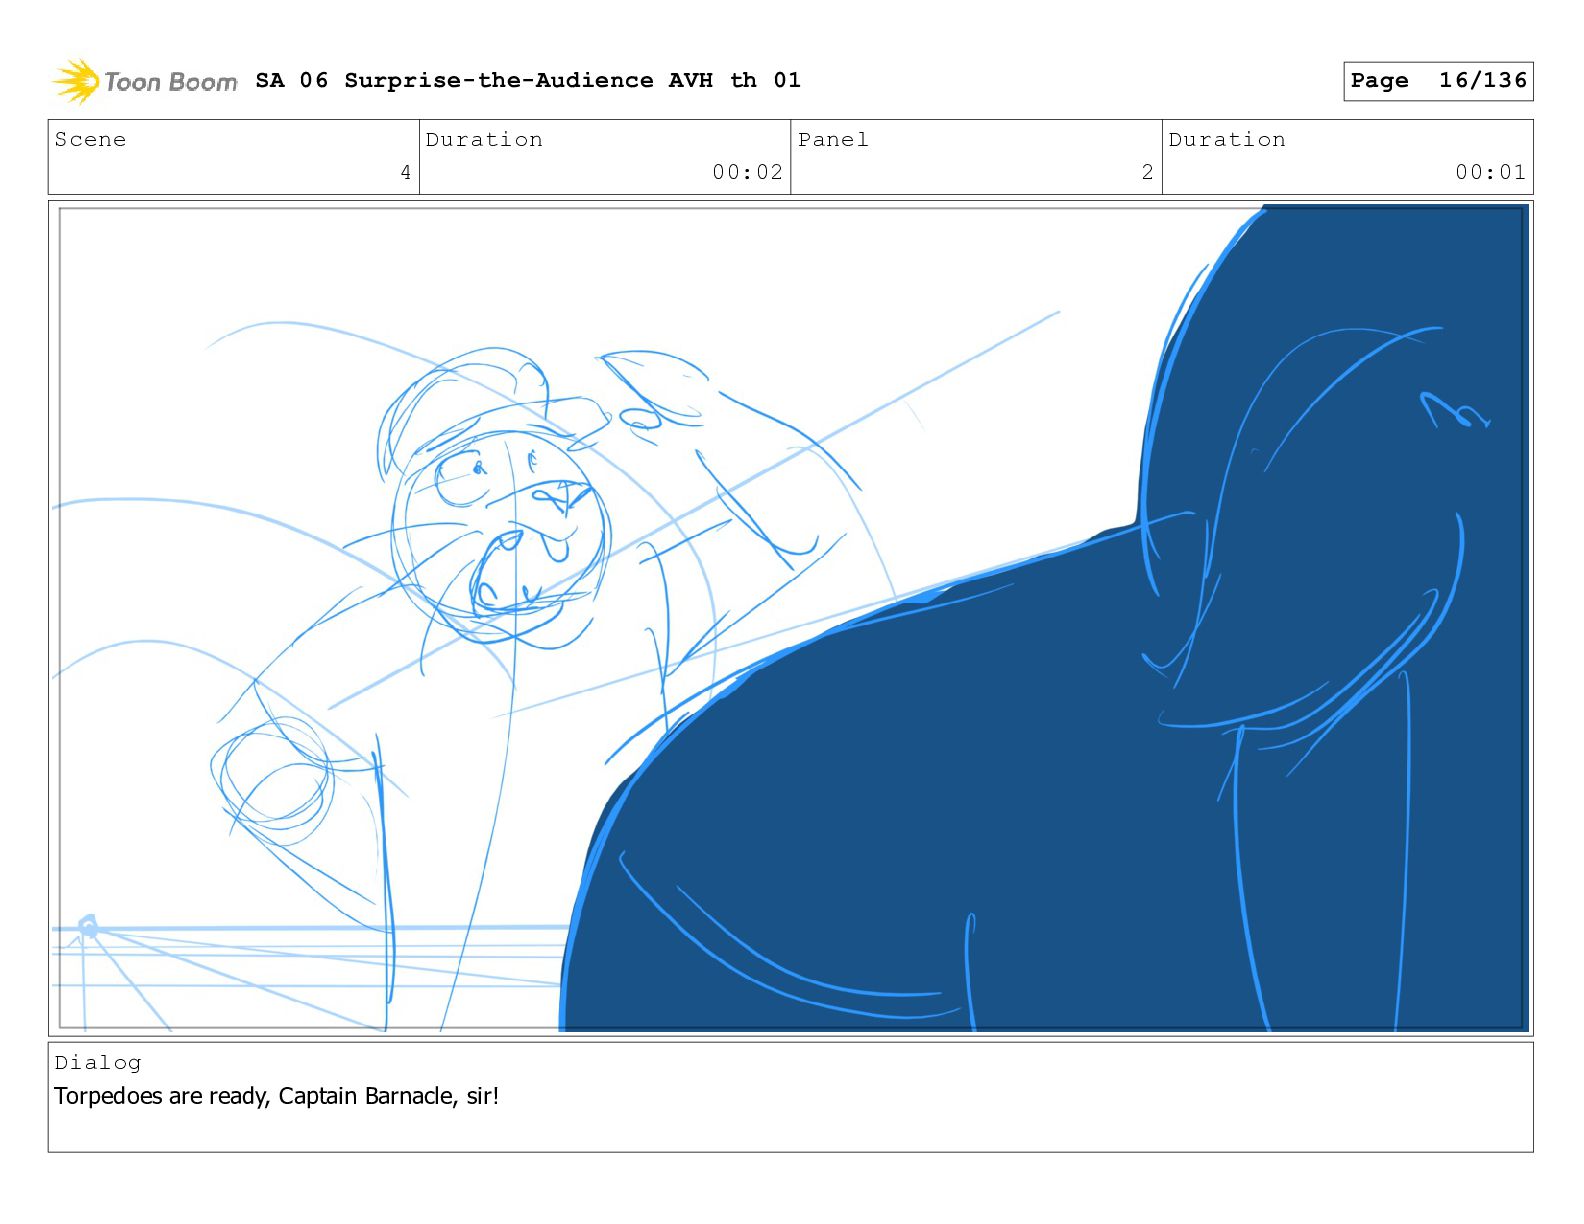Click the scene duration value '00:02'
This screenshot has width=1584, height=1224.
747,172
